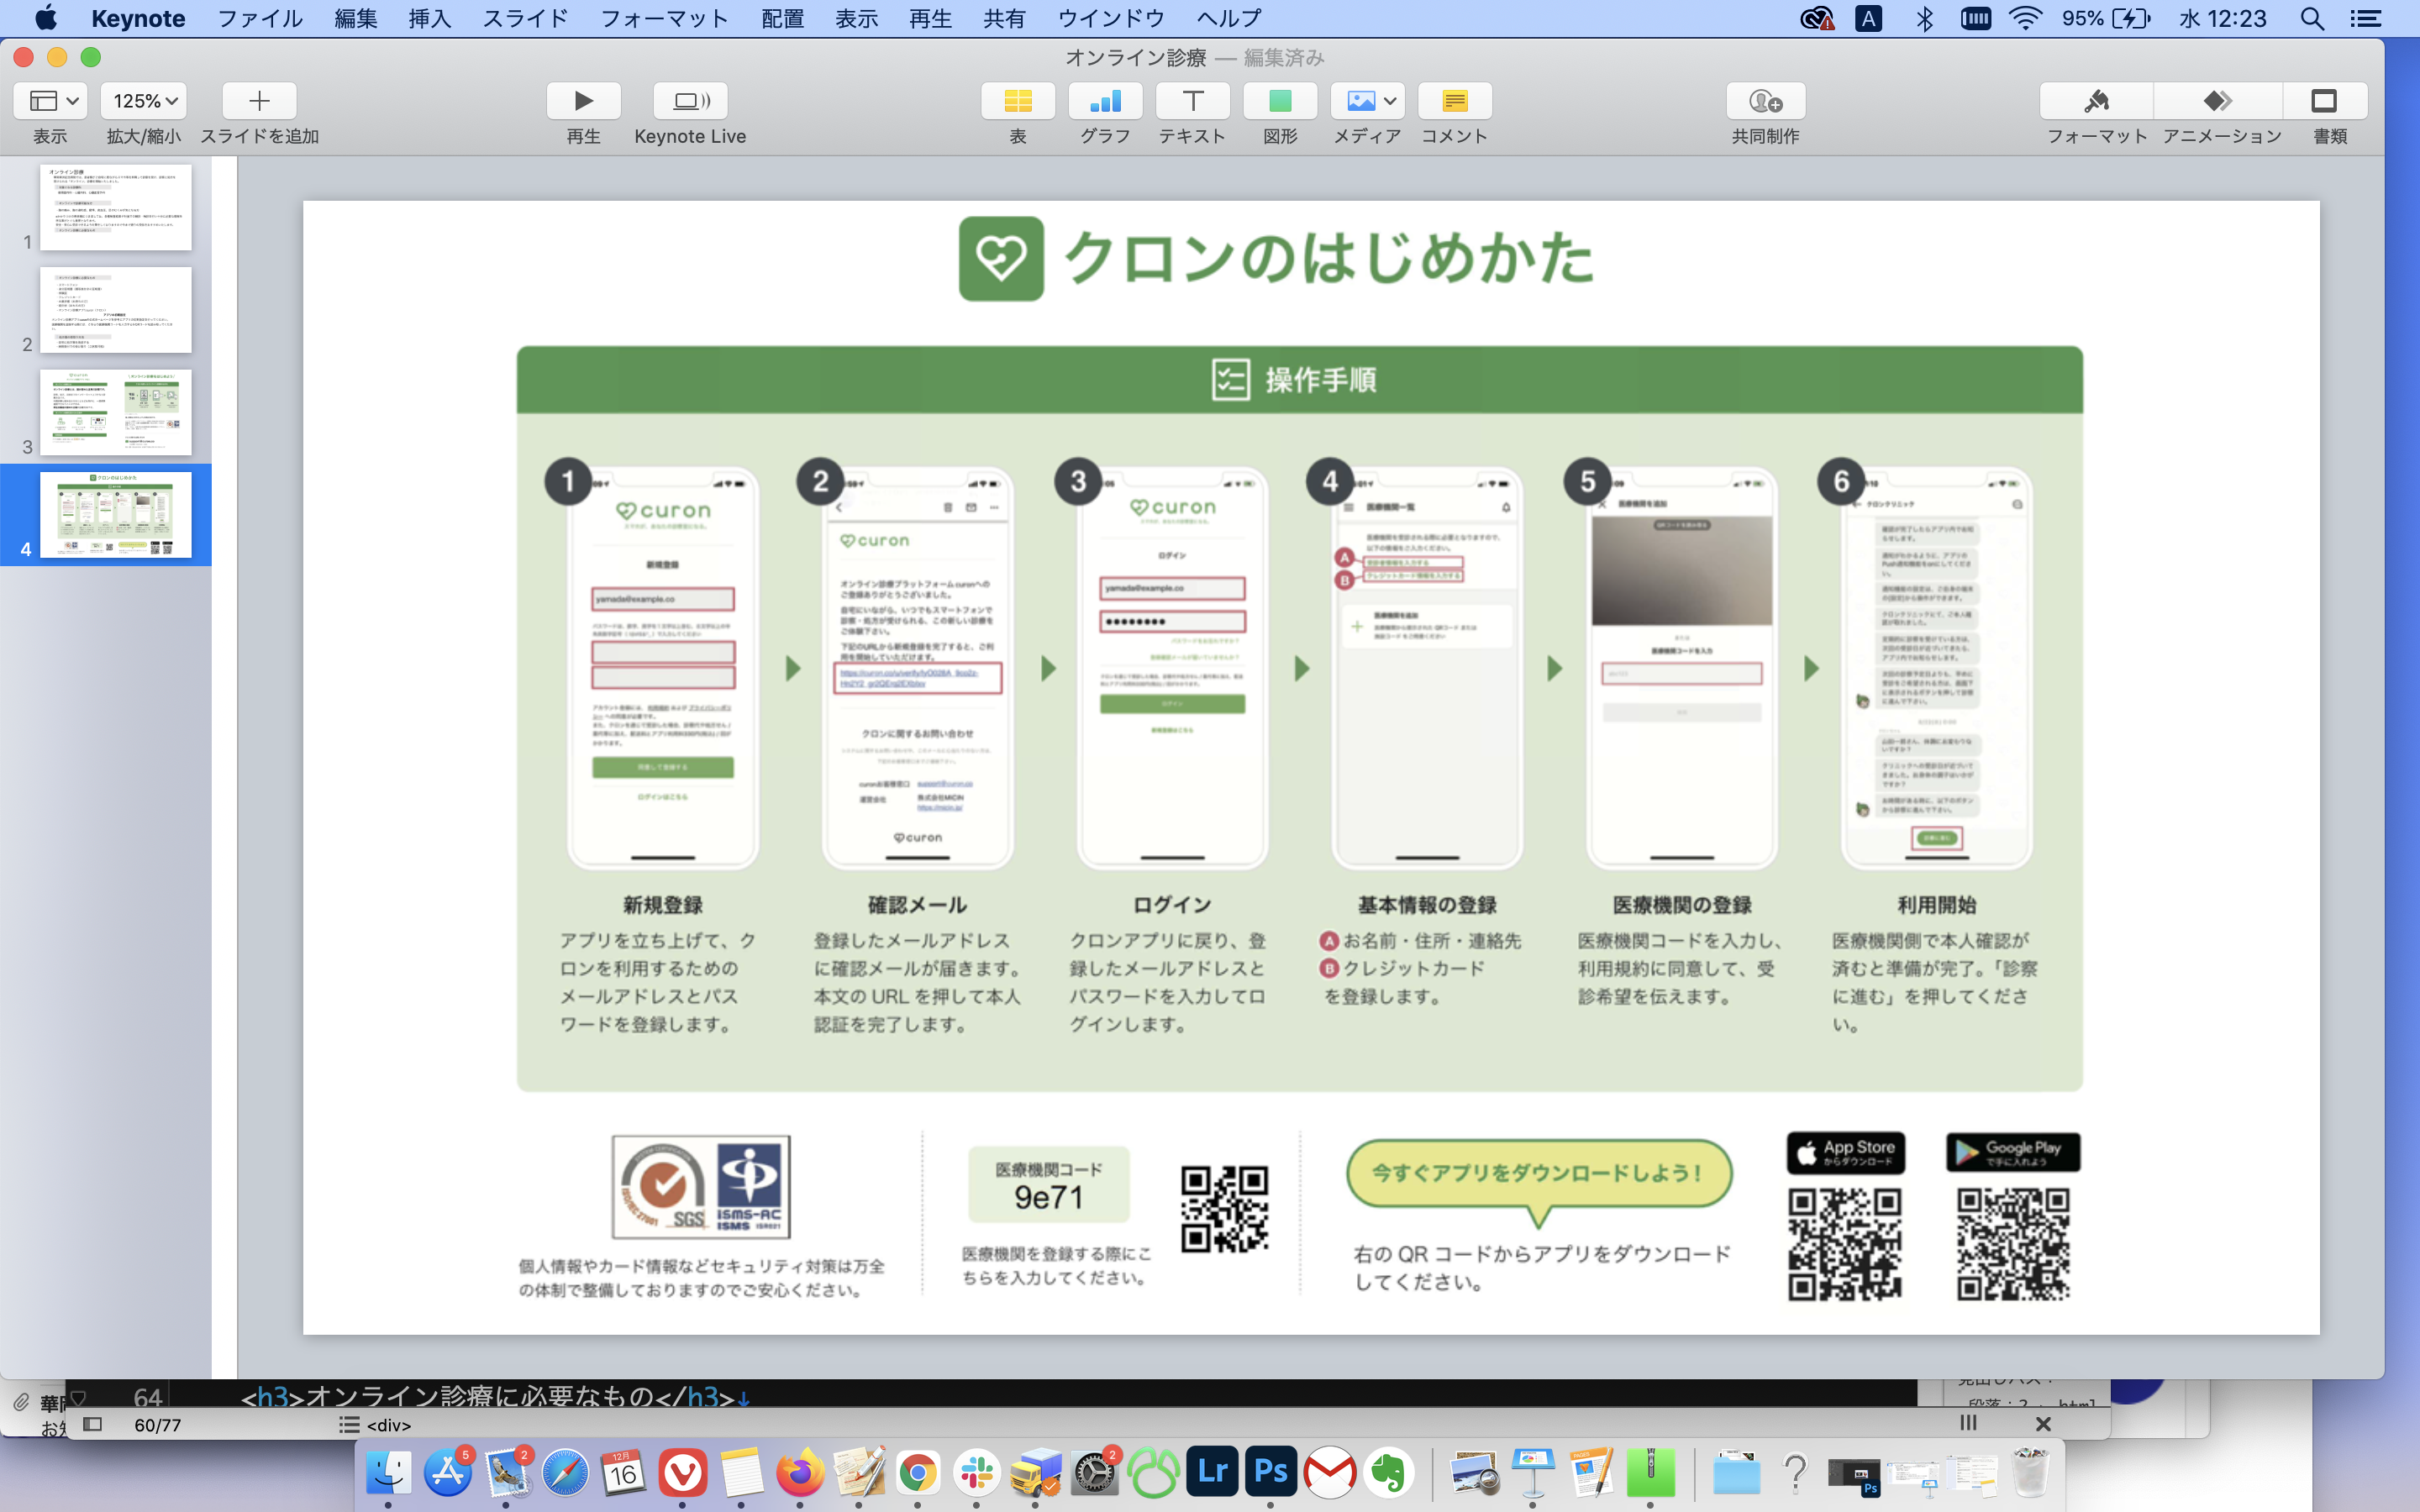The image size is (2420, 1512).
Task: Add a text box with the テキスト icon
Action: coord(1192,101)
